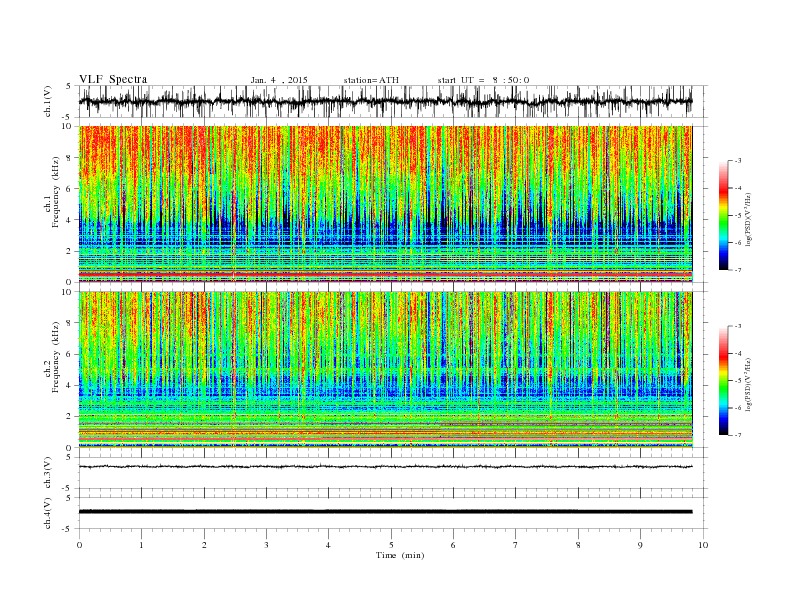
Task: Click the ch.2 spectrogram panel
Action: [x=385, y=370]
